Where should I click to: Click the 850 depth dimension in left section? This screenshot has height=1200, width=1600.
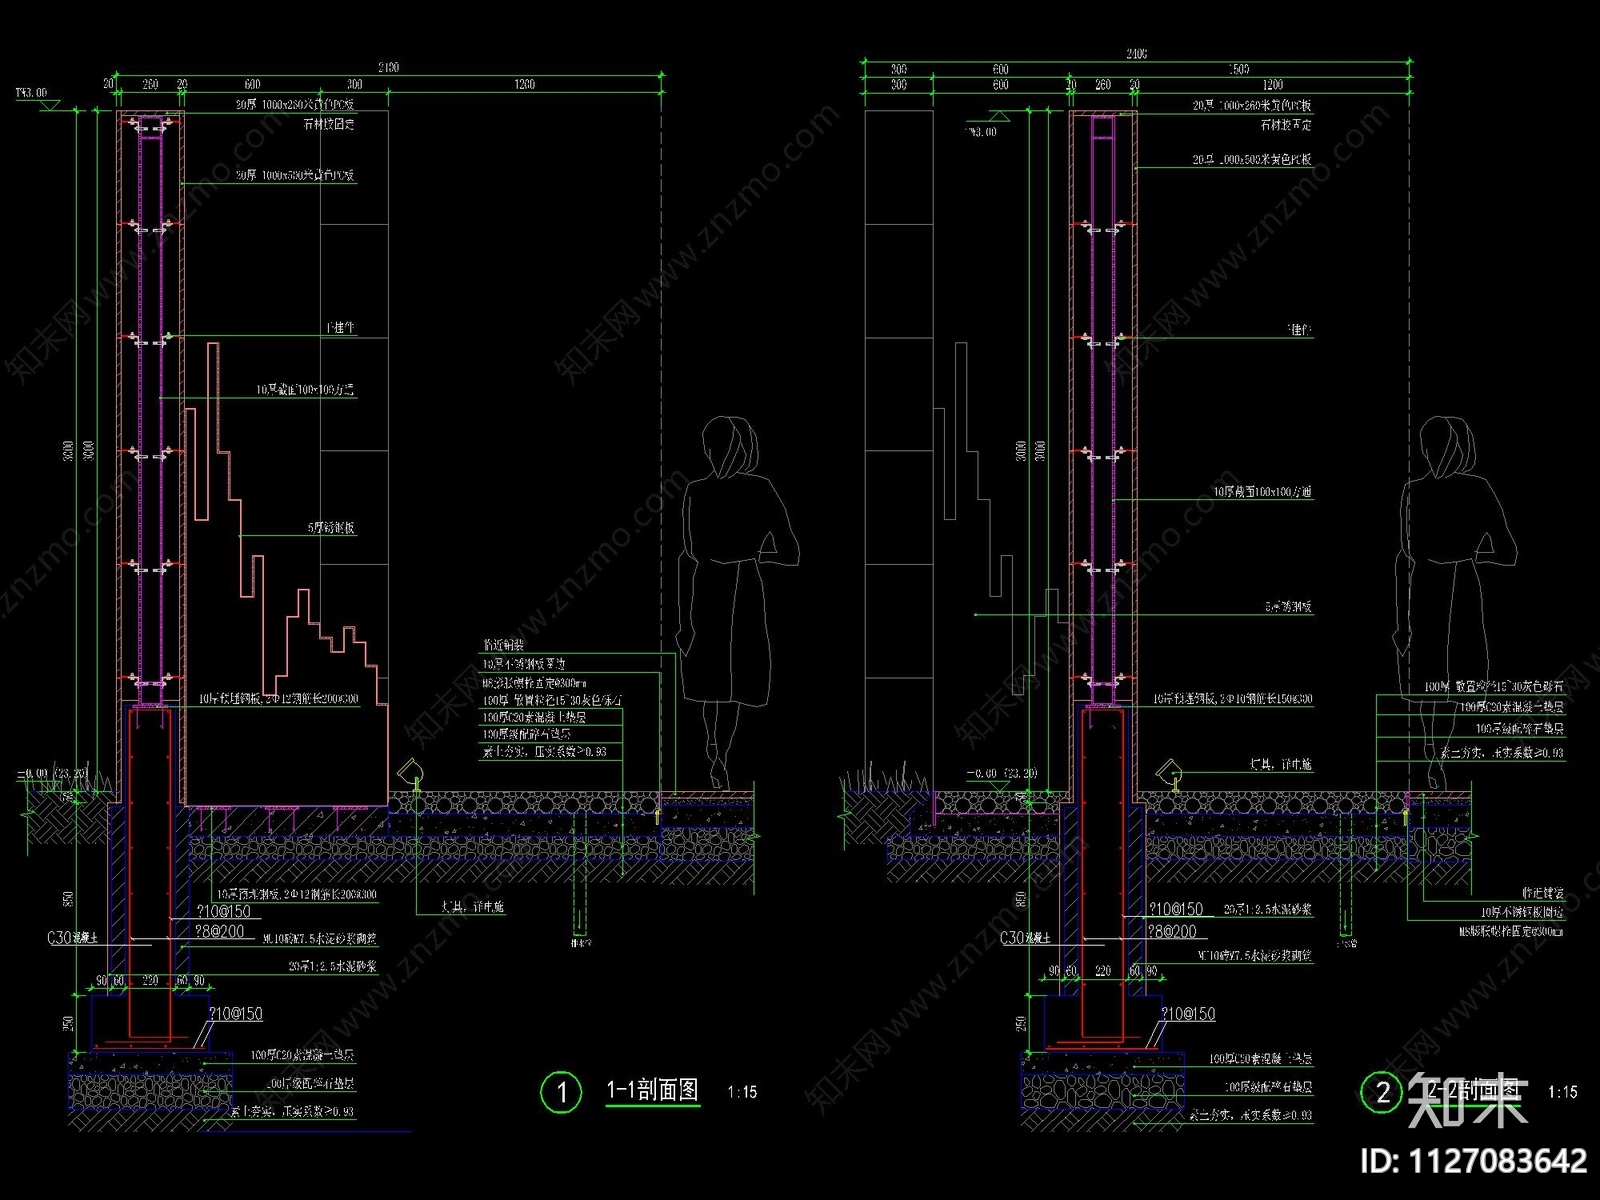click(x=68, y=899)
